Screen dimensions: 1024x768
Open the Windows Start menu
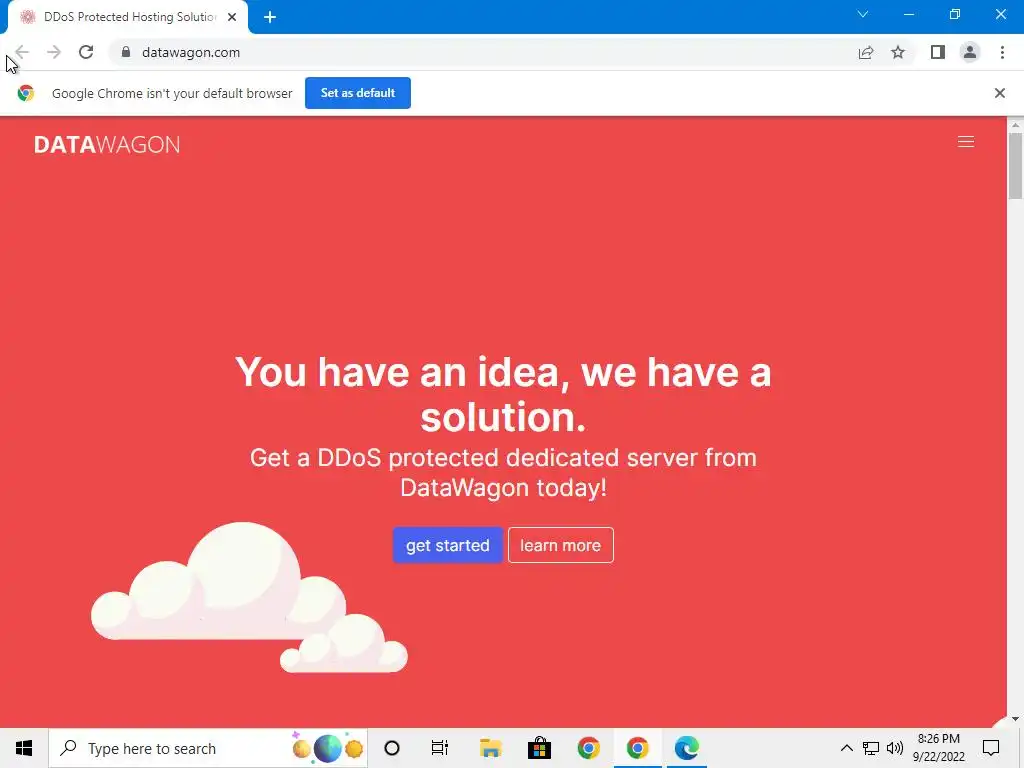click(24, 748)
